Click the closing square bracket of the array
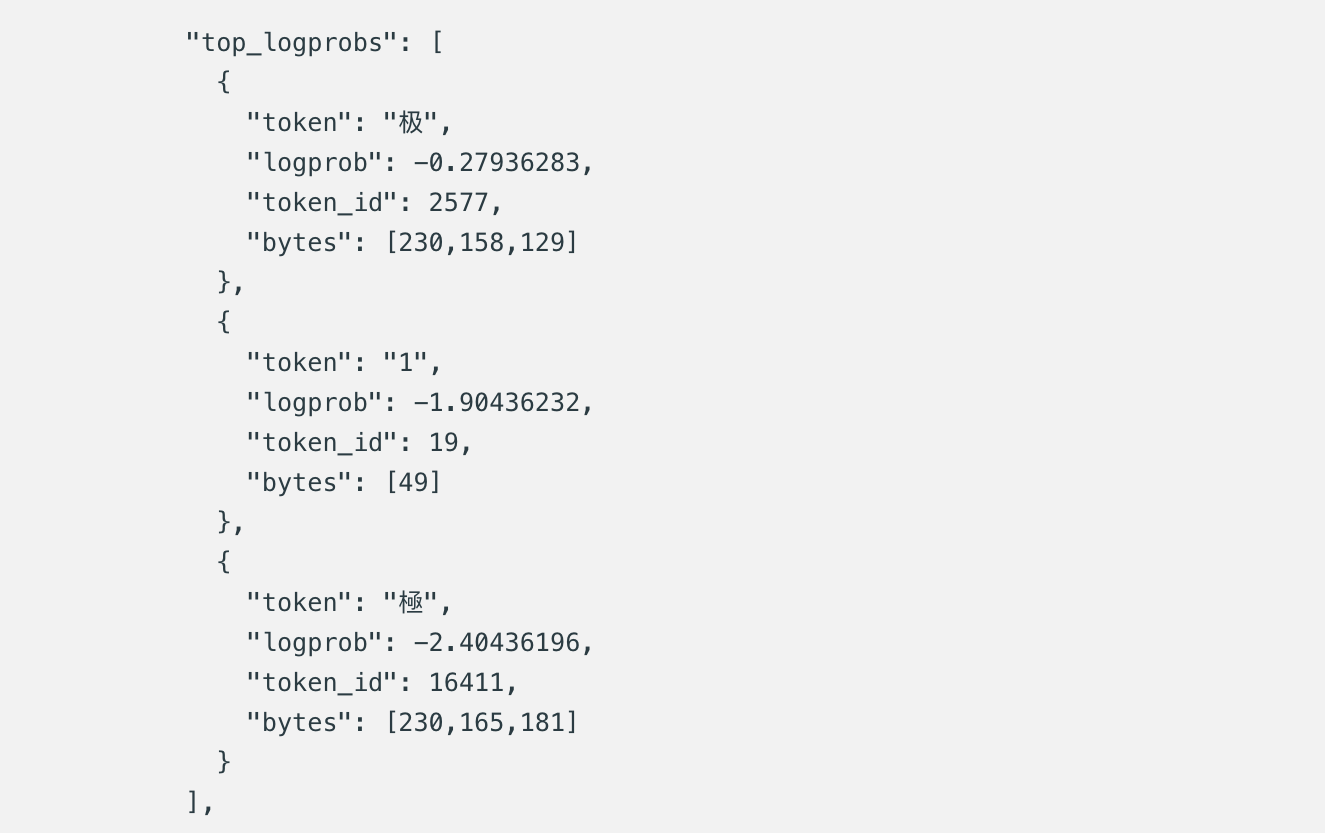Viewport: 1326px width, 834px height. [193, 802]
